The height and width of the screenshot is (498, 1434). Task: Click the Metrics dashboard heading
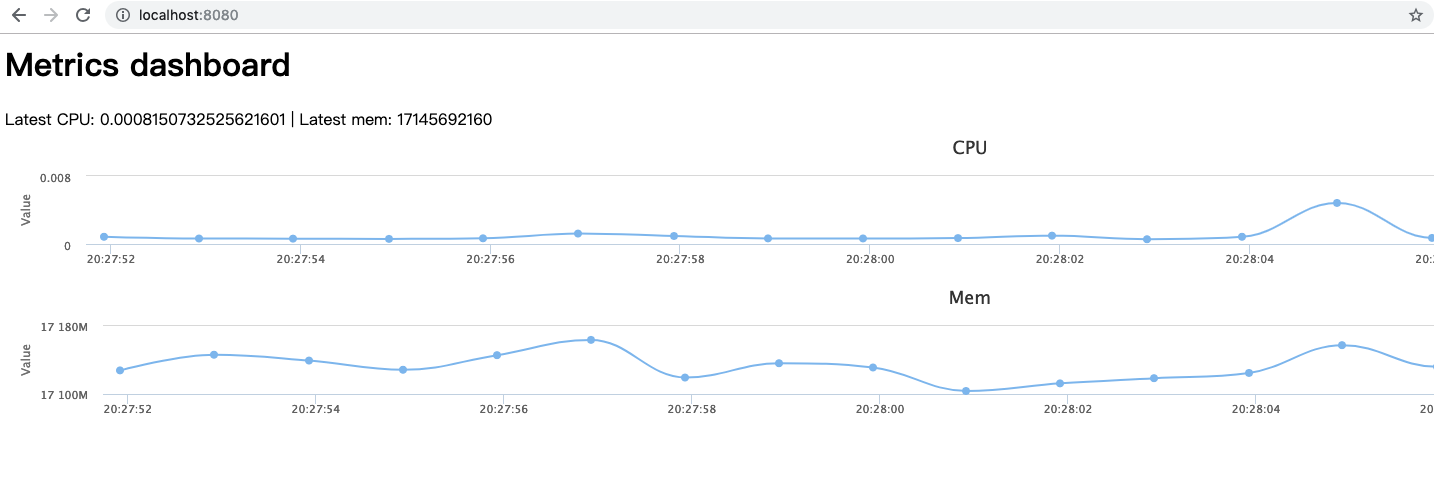[x=148, y=66]
